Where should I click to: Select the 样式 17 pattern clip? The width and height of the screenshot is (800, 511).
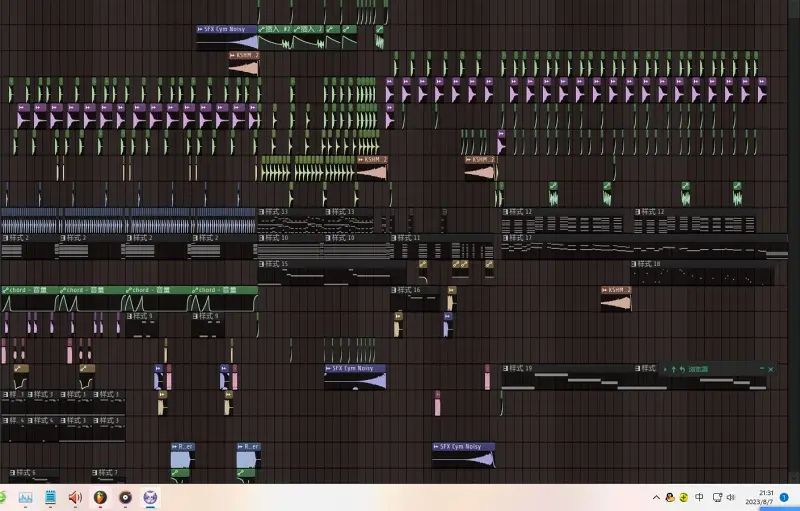644,247
